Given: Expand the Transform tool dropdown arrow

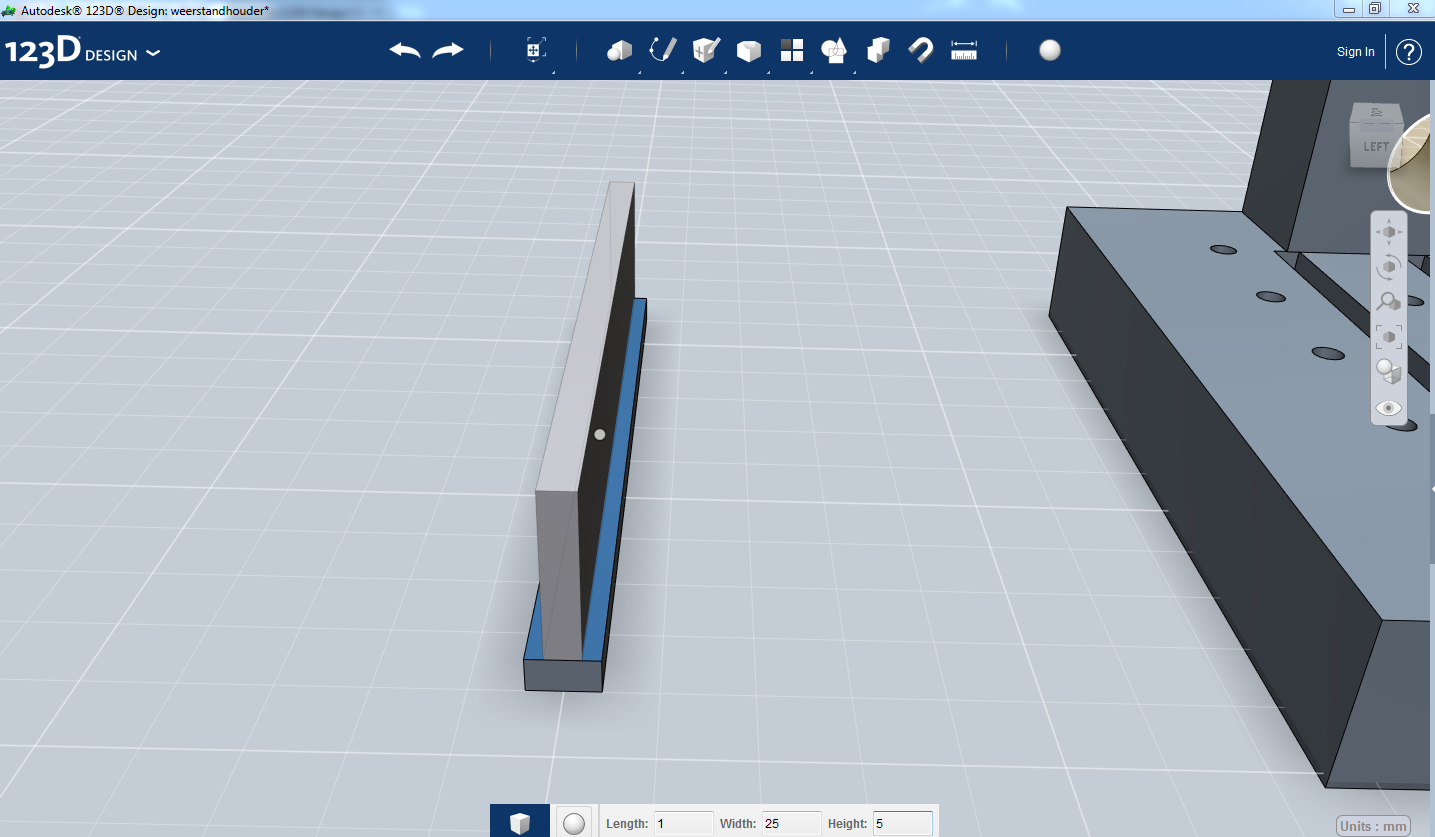Looking at the screenshot, I should click(553, 72).
